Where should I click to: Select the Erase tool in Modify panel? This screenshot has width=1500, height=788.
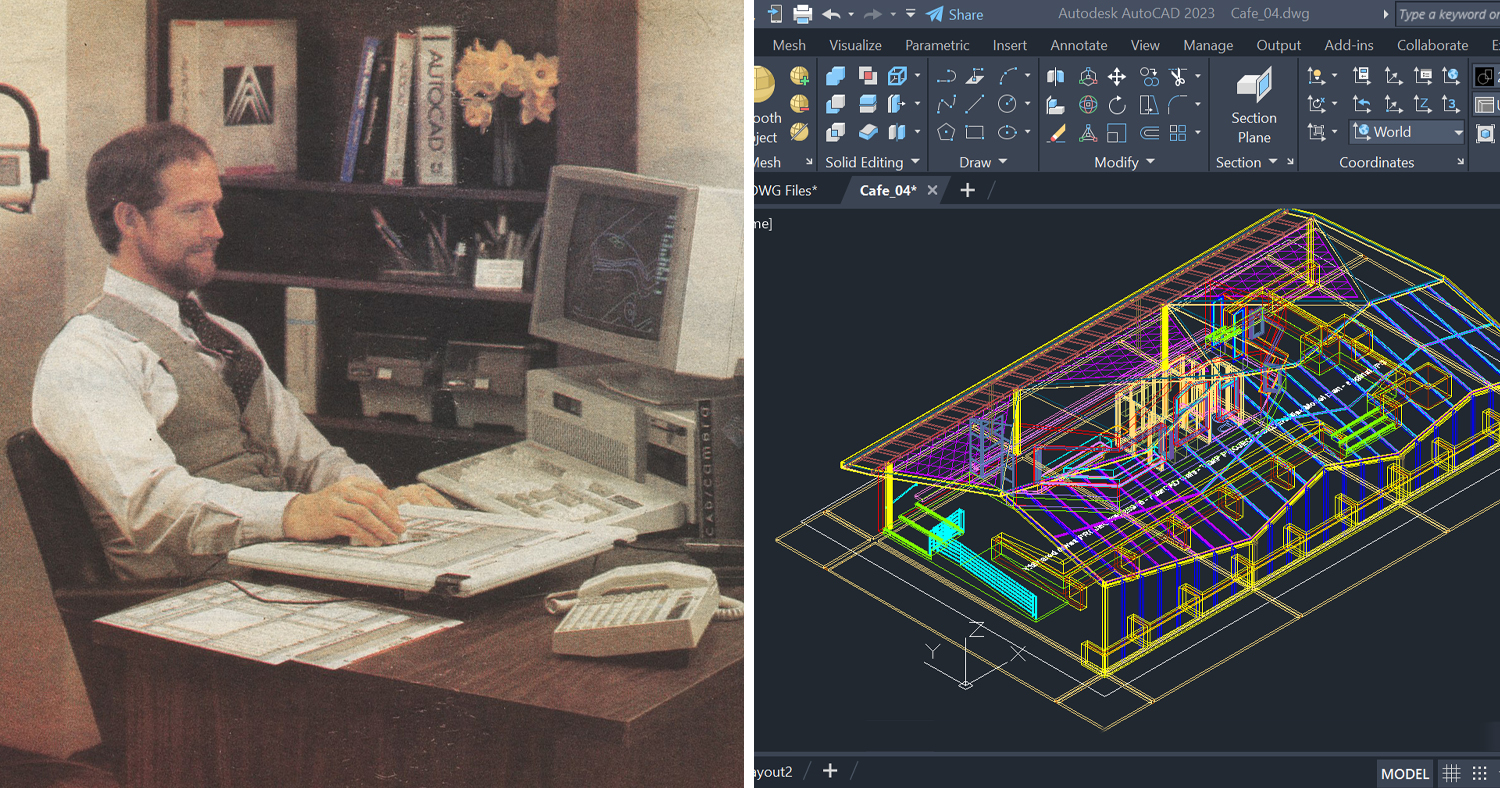point(1056,132)
